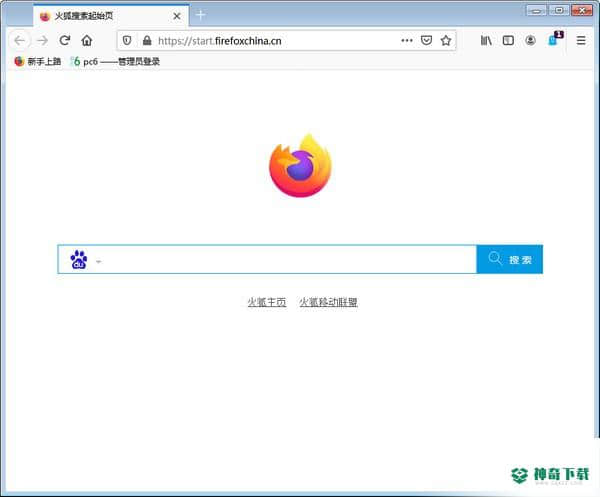Click the blue 搜索 search button
The width and height of the screenshot is (600, 497).
click(x=510, y=259)
